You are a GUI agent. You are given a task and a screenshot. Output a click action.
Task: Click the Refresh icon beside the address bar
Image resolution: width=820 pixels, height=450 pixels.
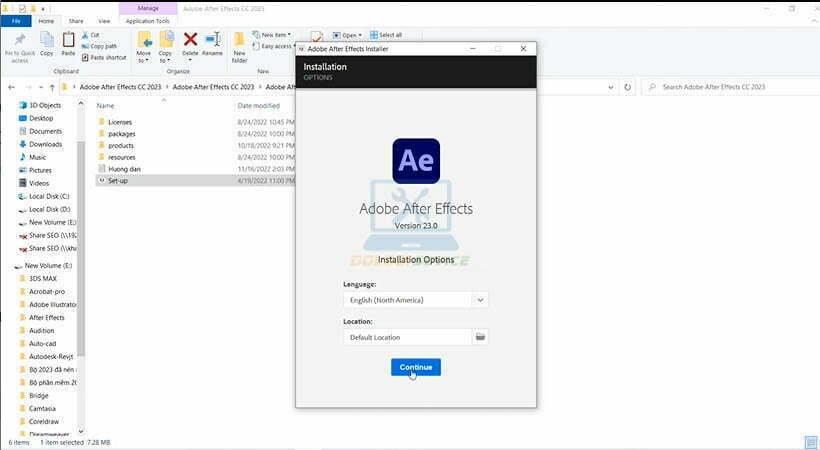coord(628,87)
